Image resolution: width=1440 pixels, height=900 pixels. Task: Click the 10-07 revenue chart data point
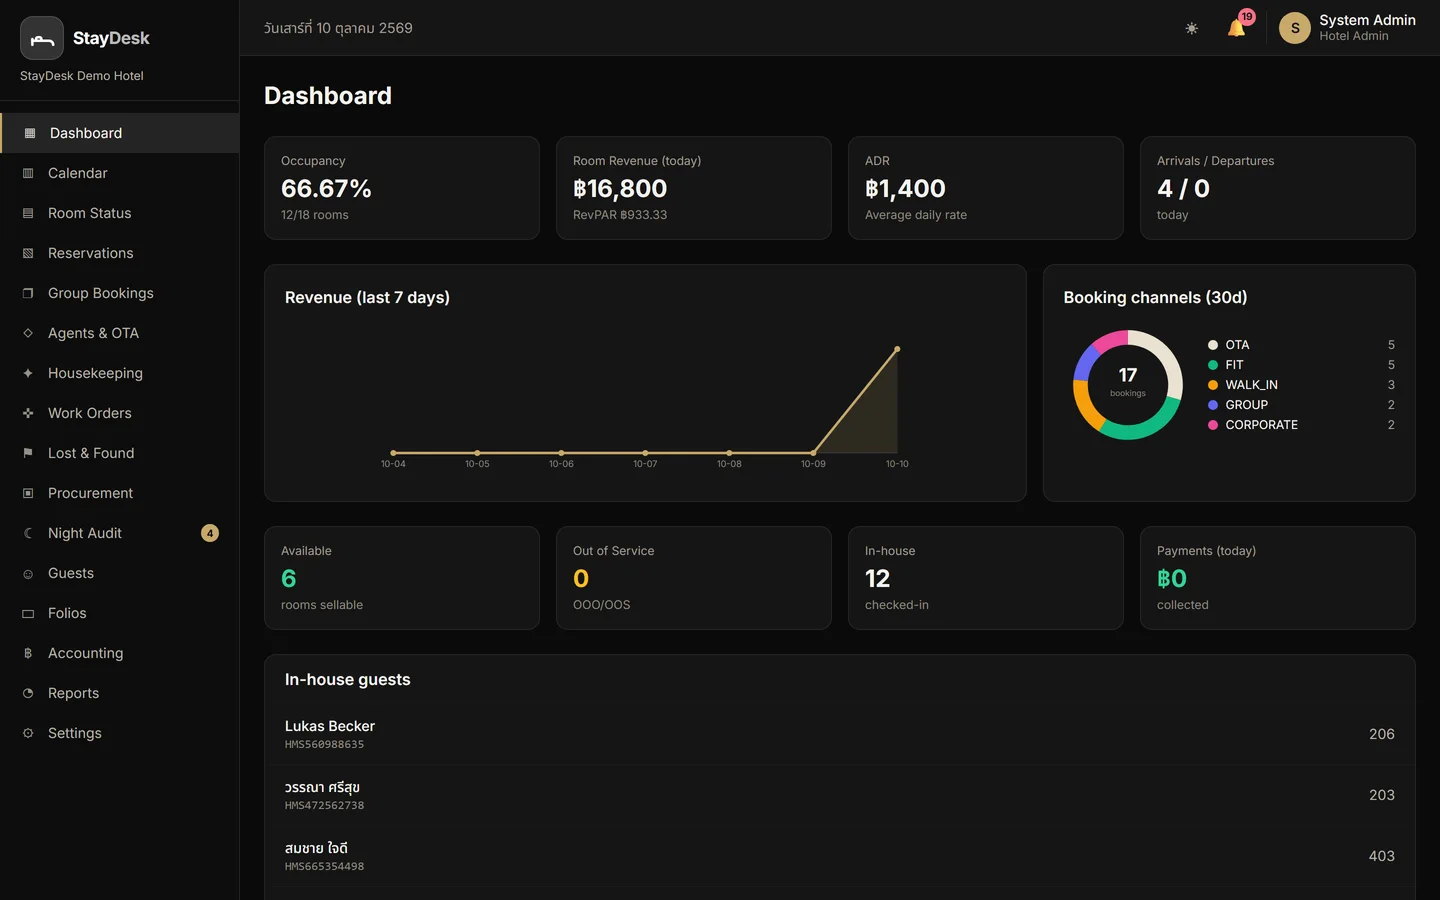(645, 453)
